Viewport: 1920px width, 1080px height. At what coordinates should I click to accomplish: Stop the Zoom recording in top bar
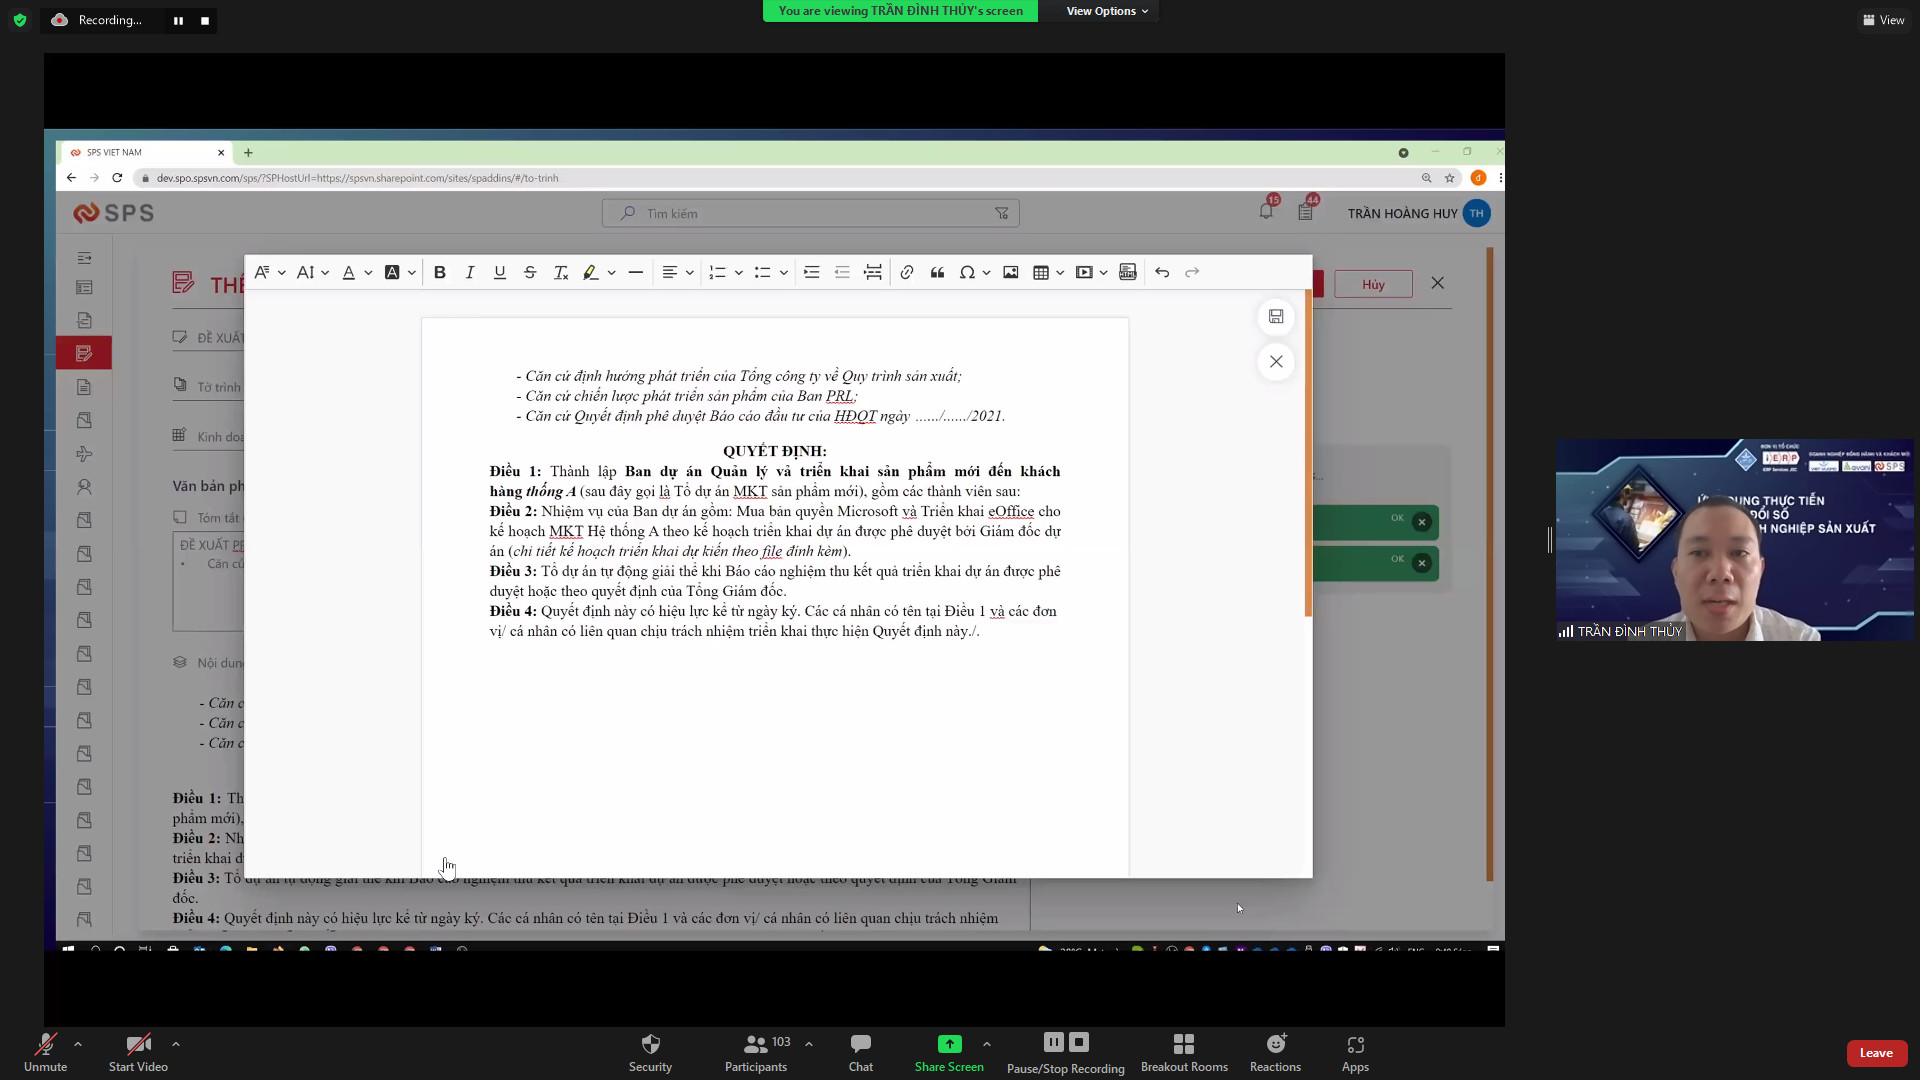[205, 20]
